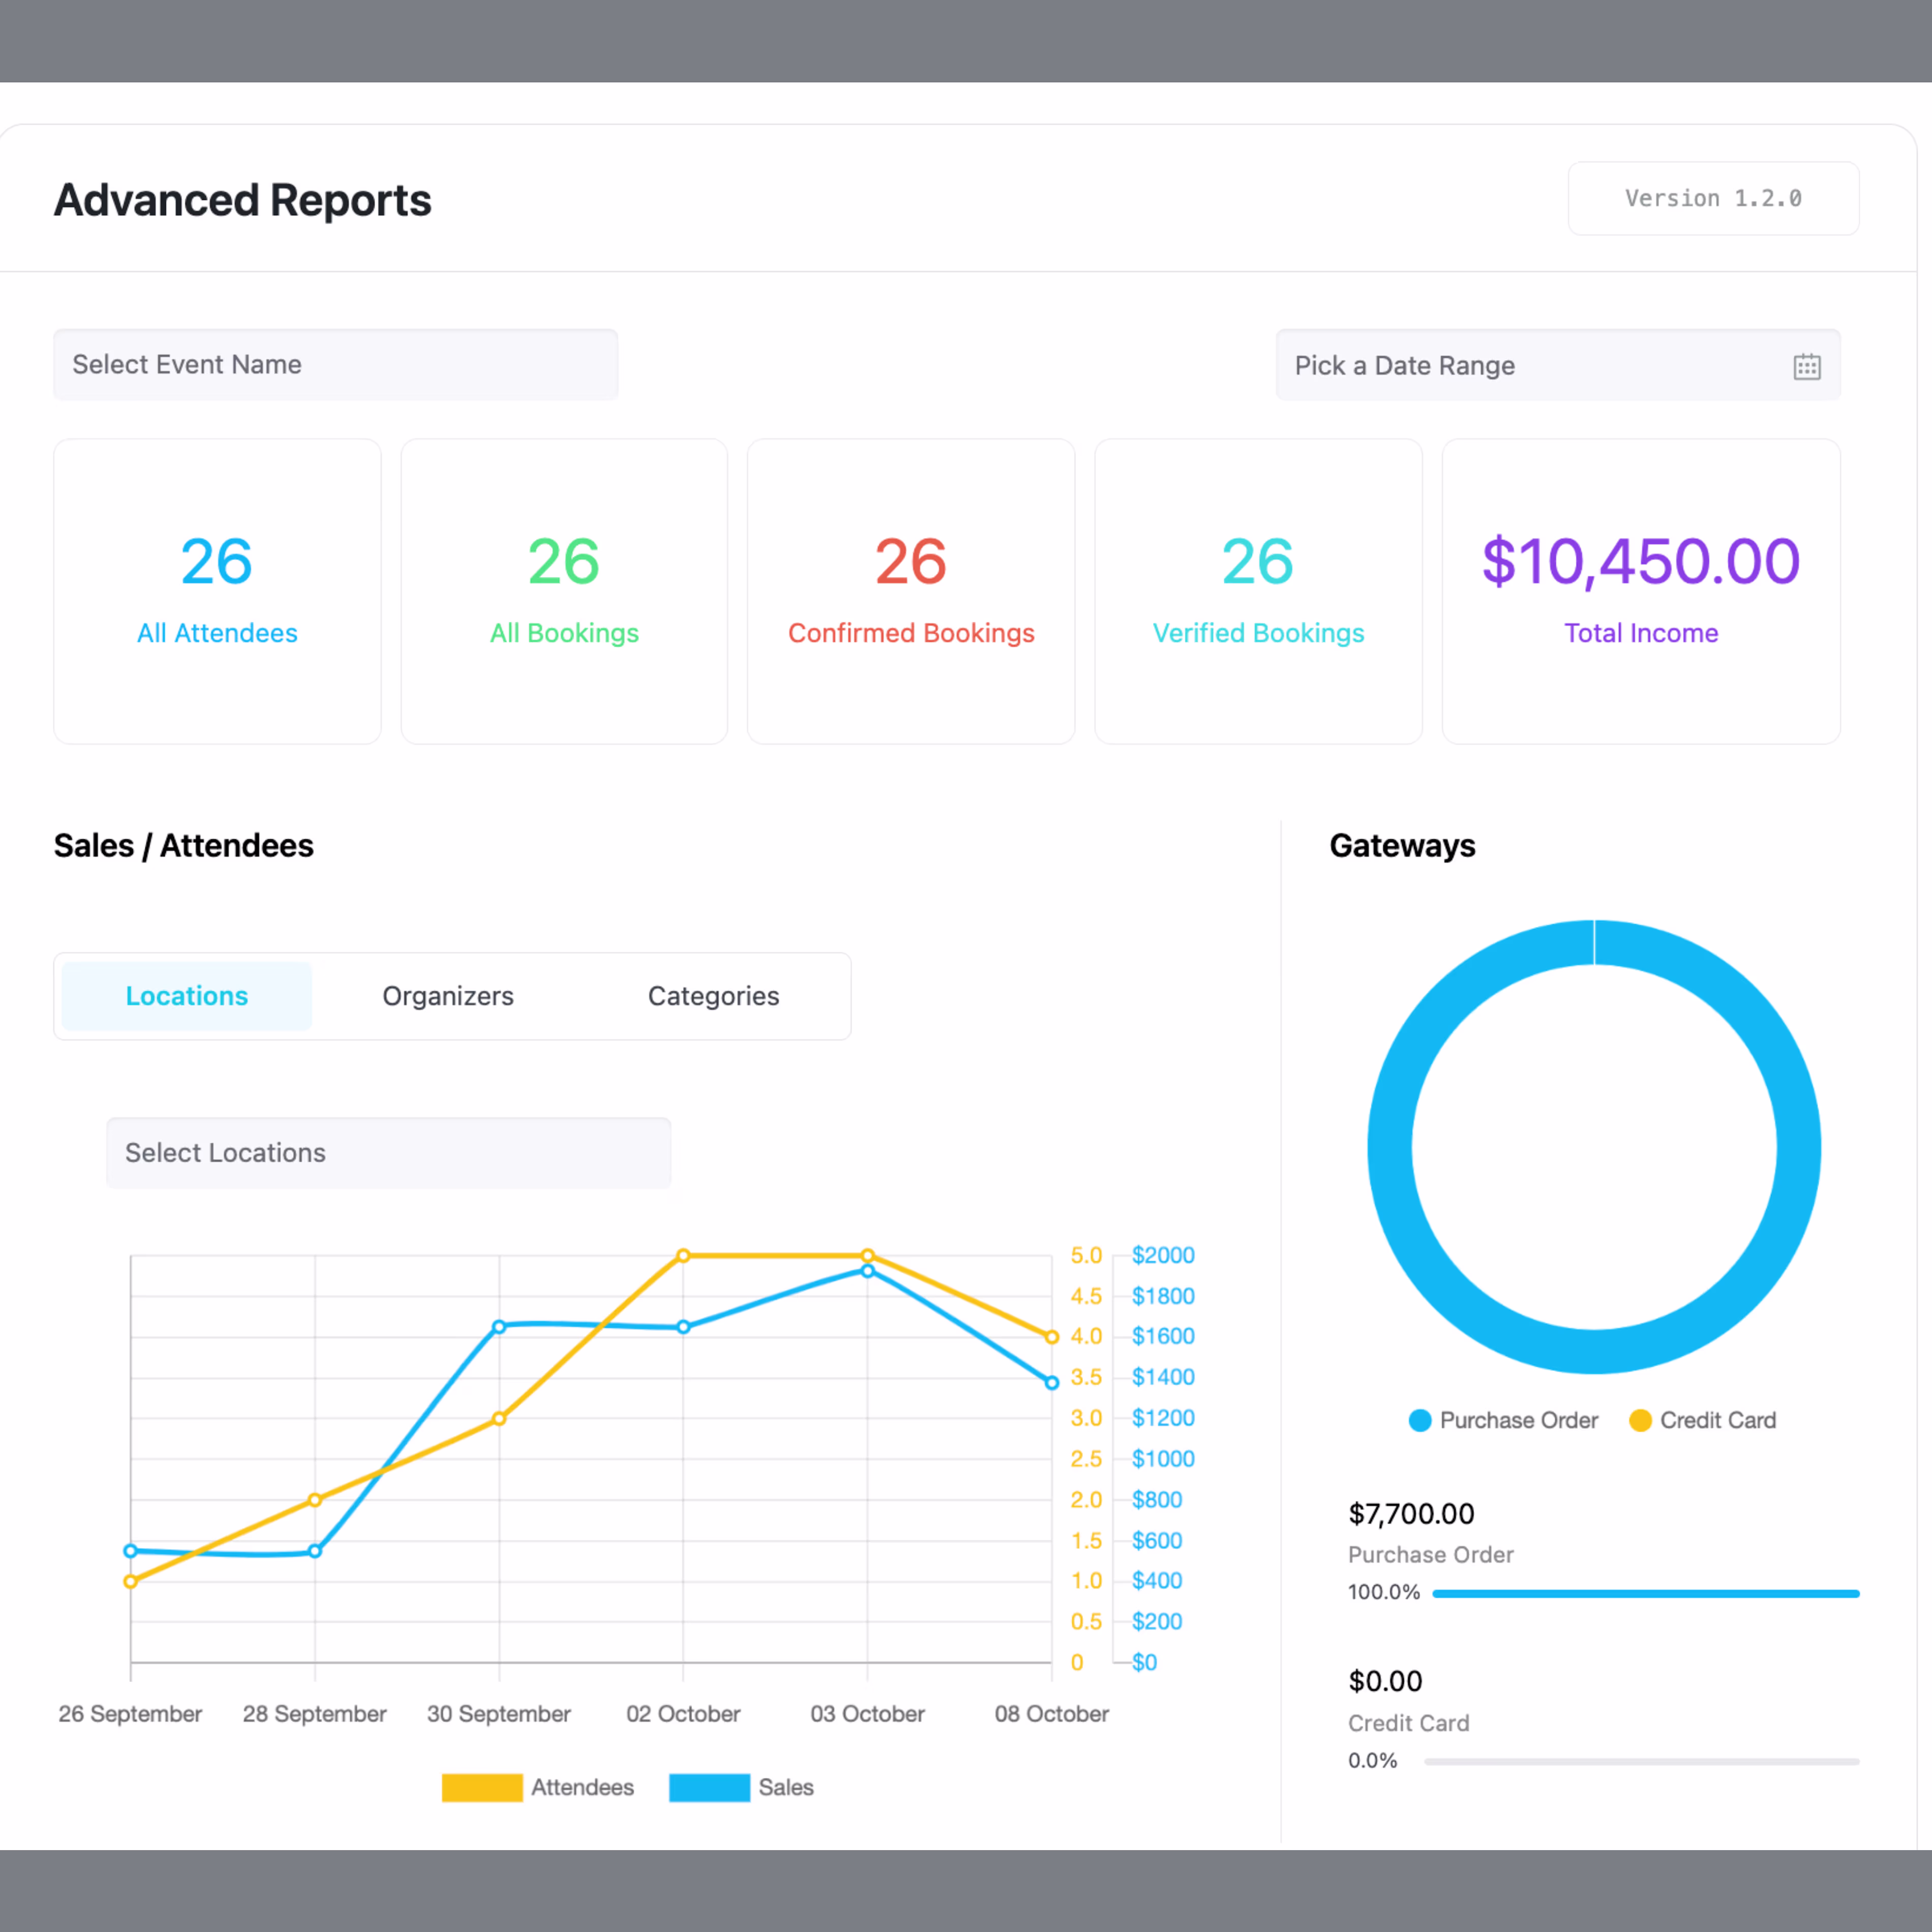The image size is (1932, 1932).
Task: Click the Purchase Order progress bar
Action: [1645, 1593]
